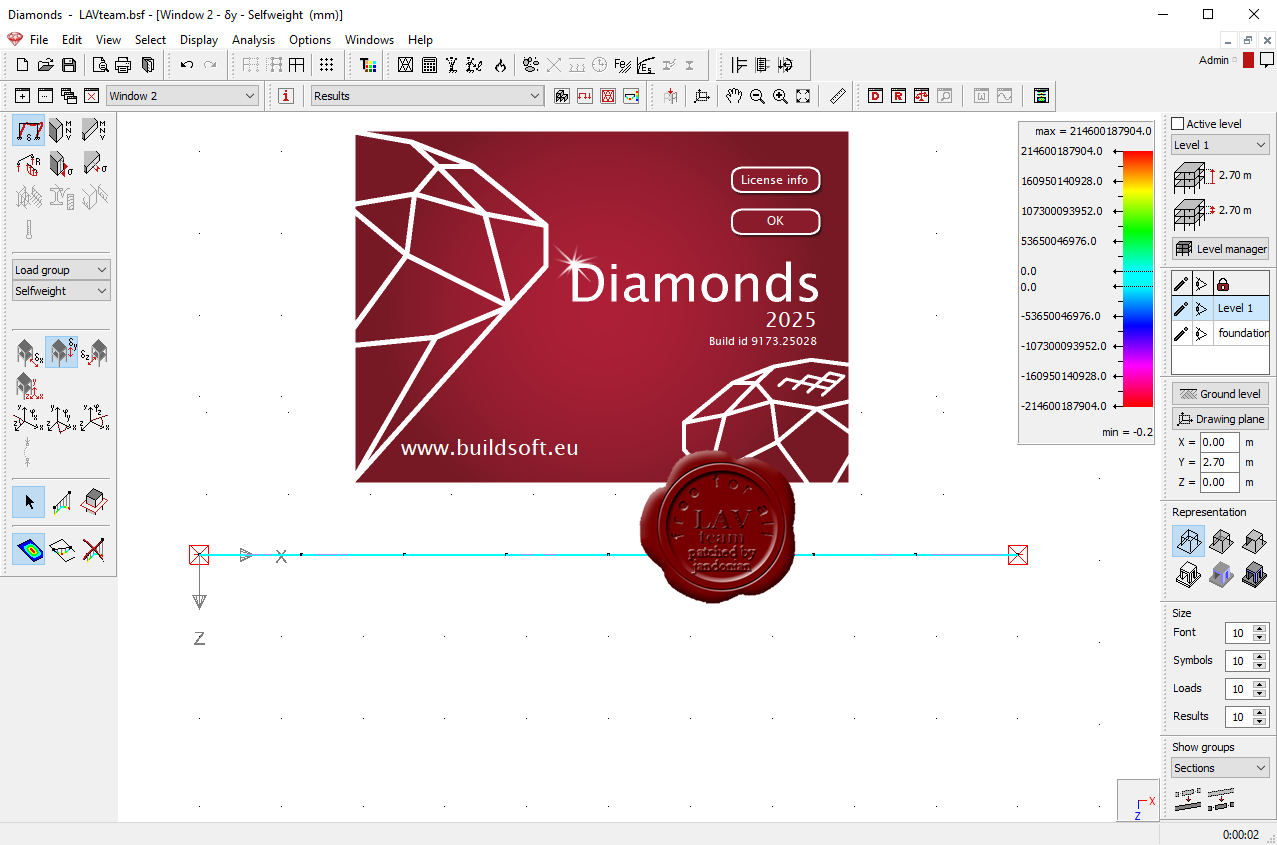The width and height of the screenshot is (1277, 845).
Task: Toggle visibility of the Level 1 row
Action: (1202, 308)
